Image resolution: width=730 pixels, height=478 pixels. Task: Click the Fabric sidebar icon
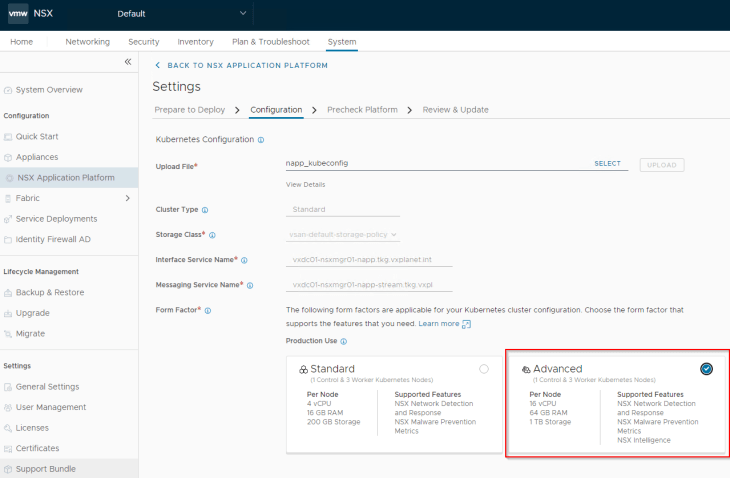pyautogui.click(x=8, y=198)
